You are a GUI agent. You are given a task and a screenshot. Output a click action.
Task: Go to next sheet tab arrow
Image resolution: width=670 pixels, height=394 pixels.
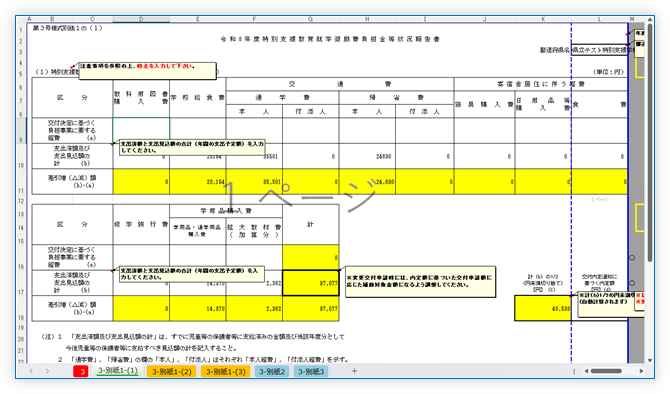[47, 371]
